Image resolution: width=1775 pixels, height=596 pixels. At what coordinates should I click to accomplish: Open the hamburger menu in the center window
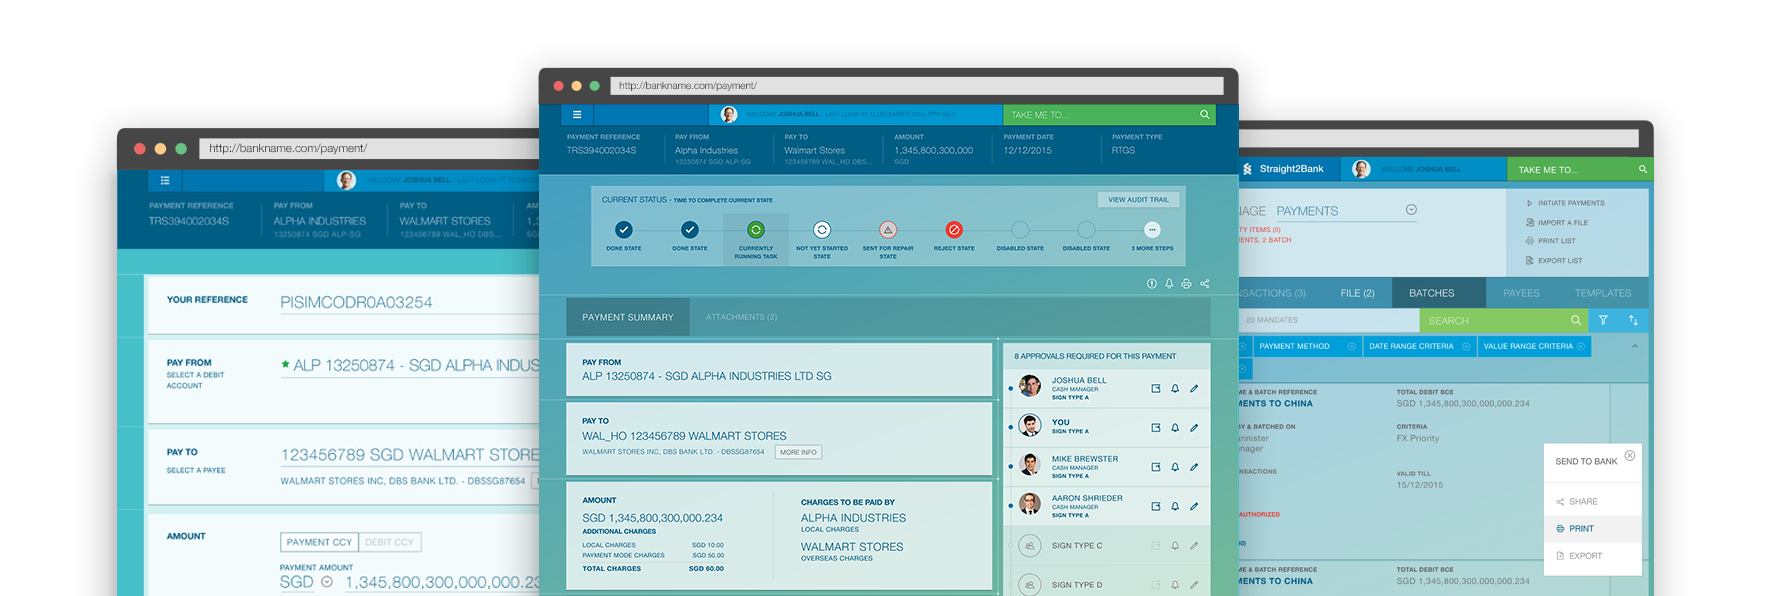576,115
